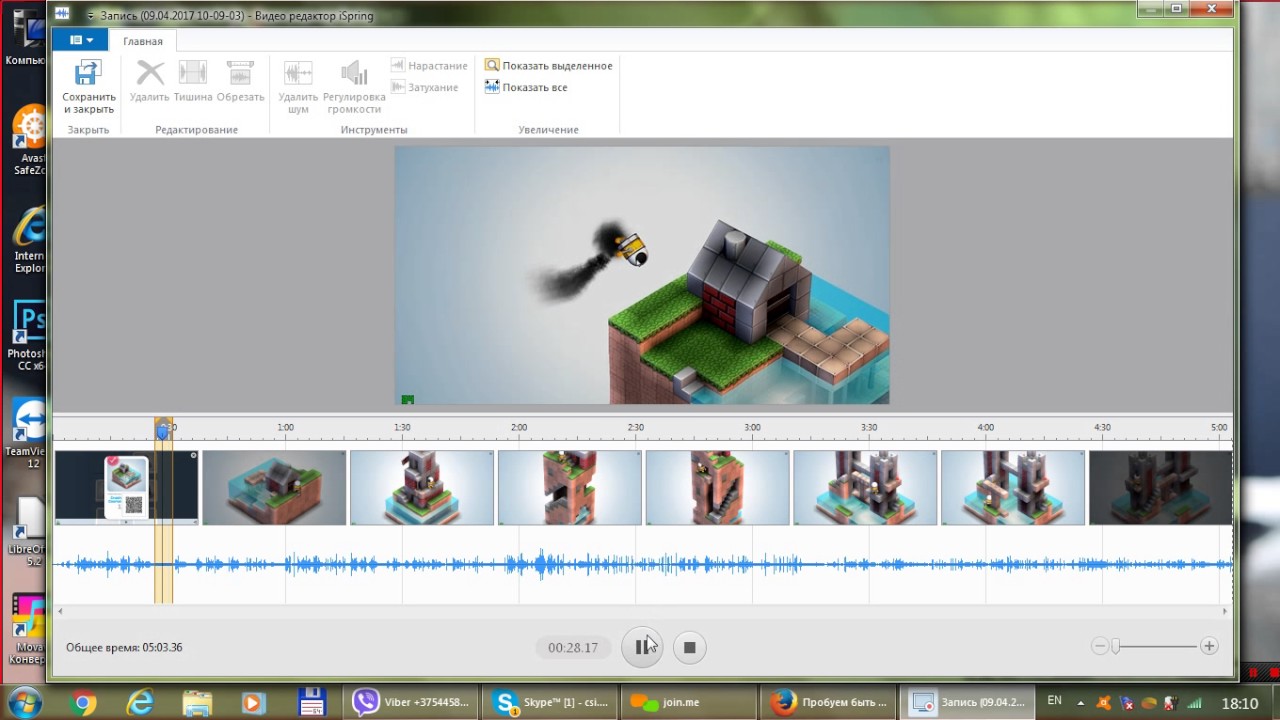Click Save and close (Сохранить и закрыть)
Screen dimensions: 1280x720
(x=88, y=87)
